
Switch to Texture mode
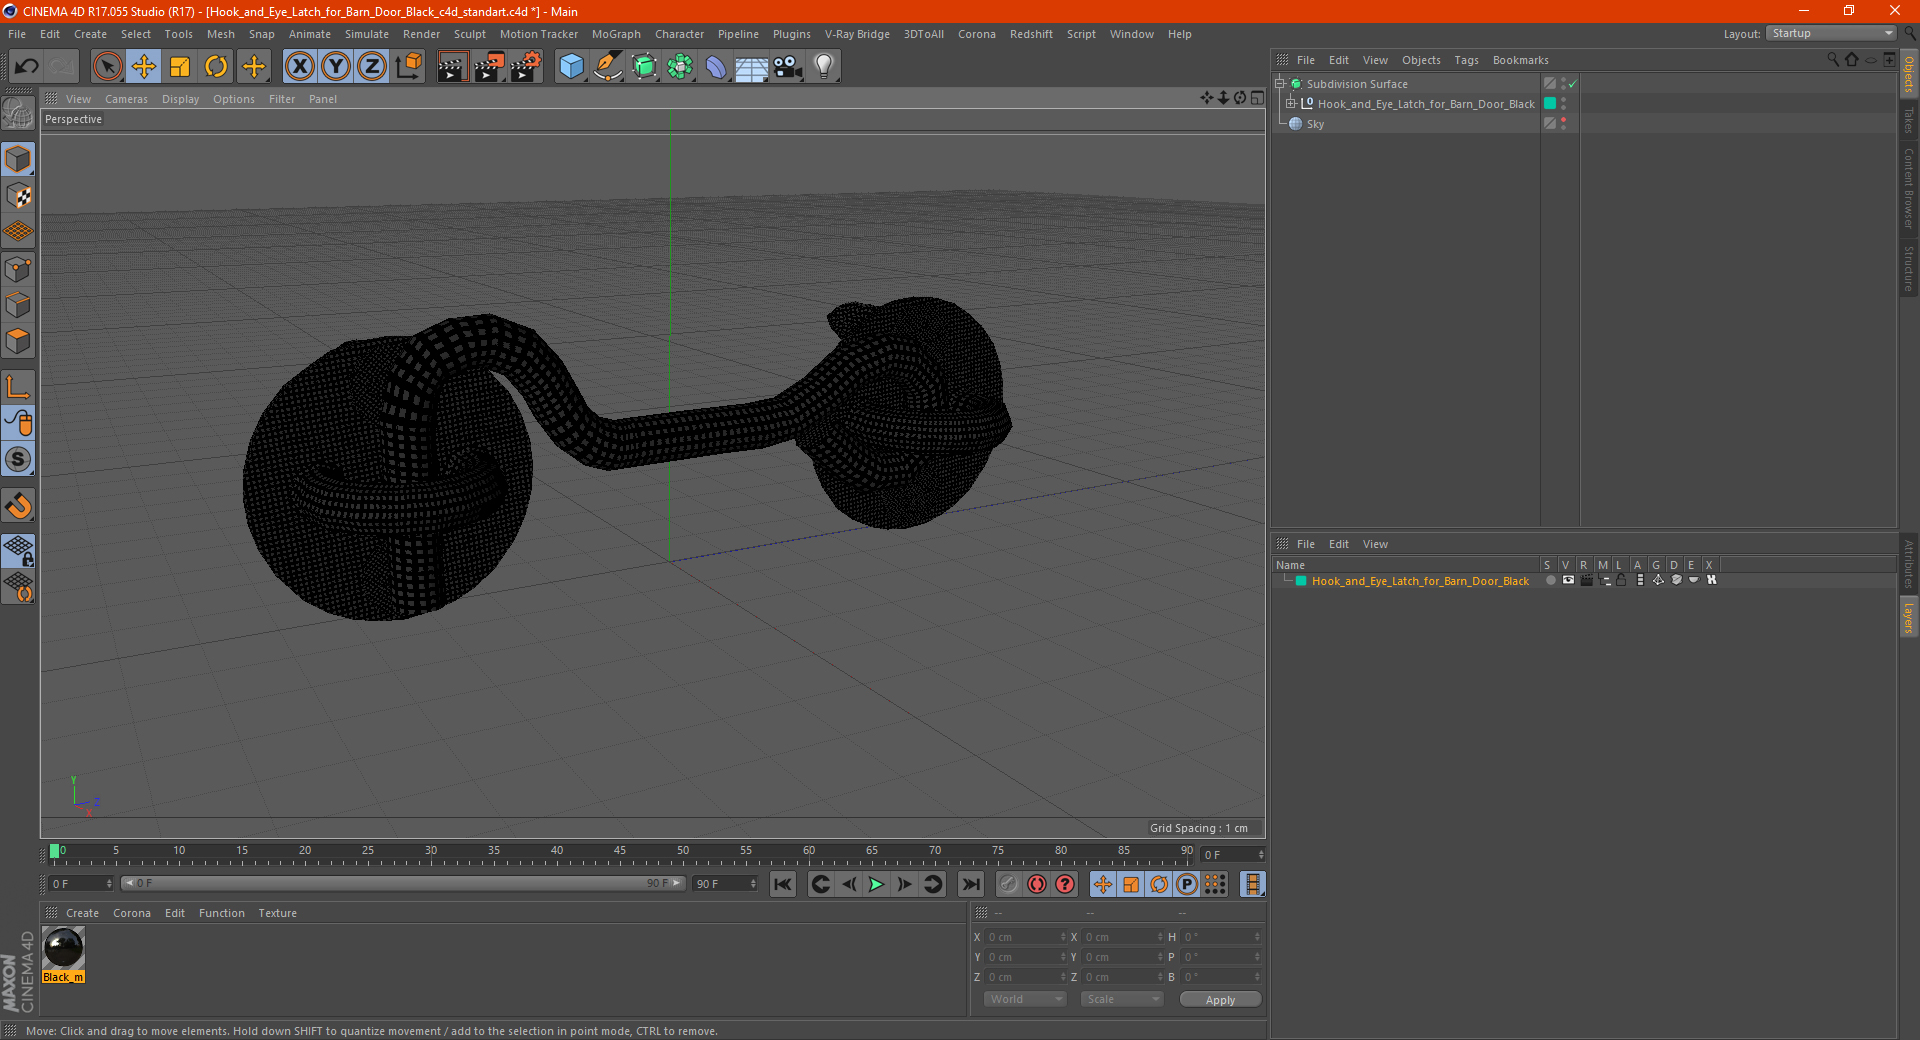pyautogui.click(x=19, y=196)
